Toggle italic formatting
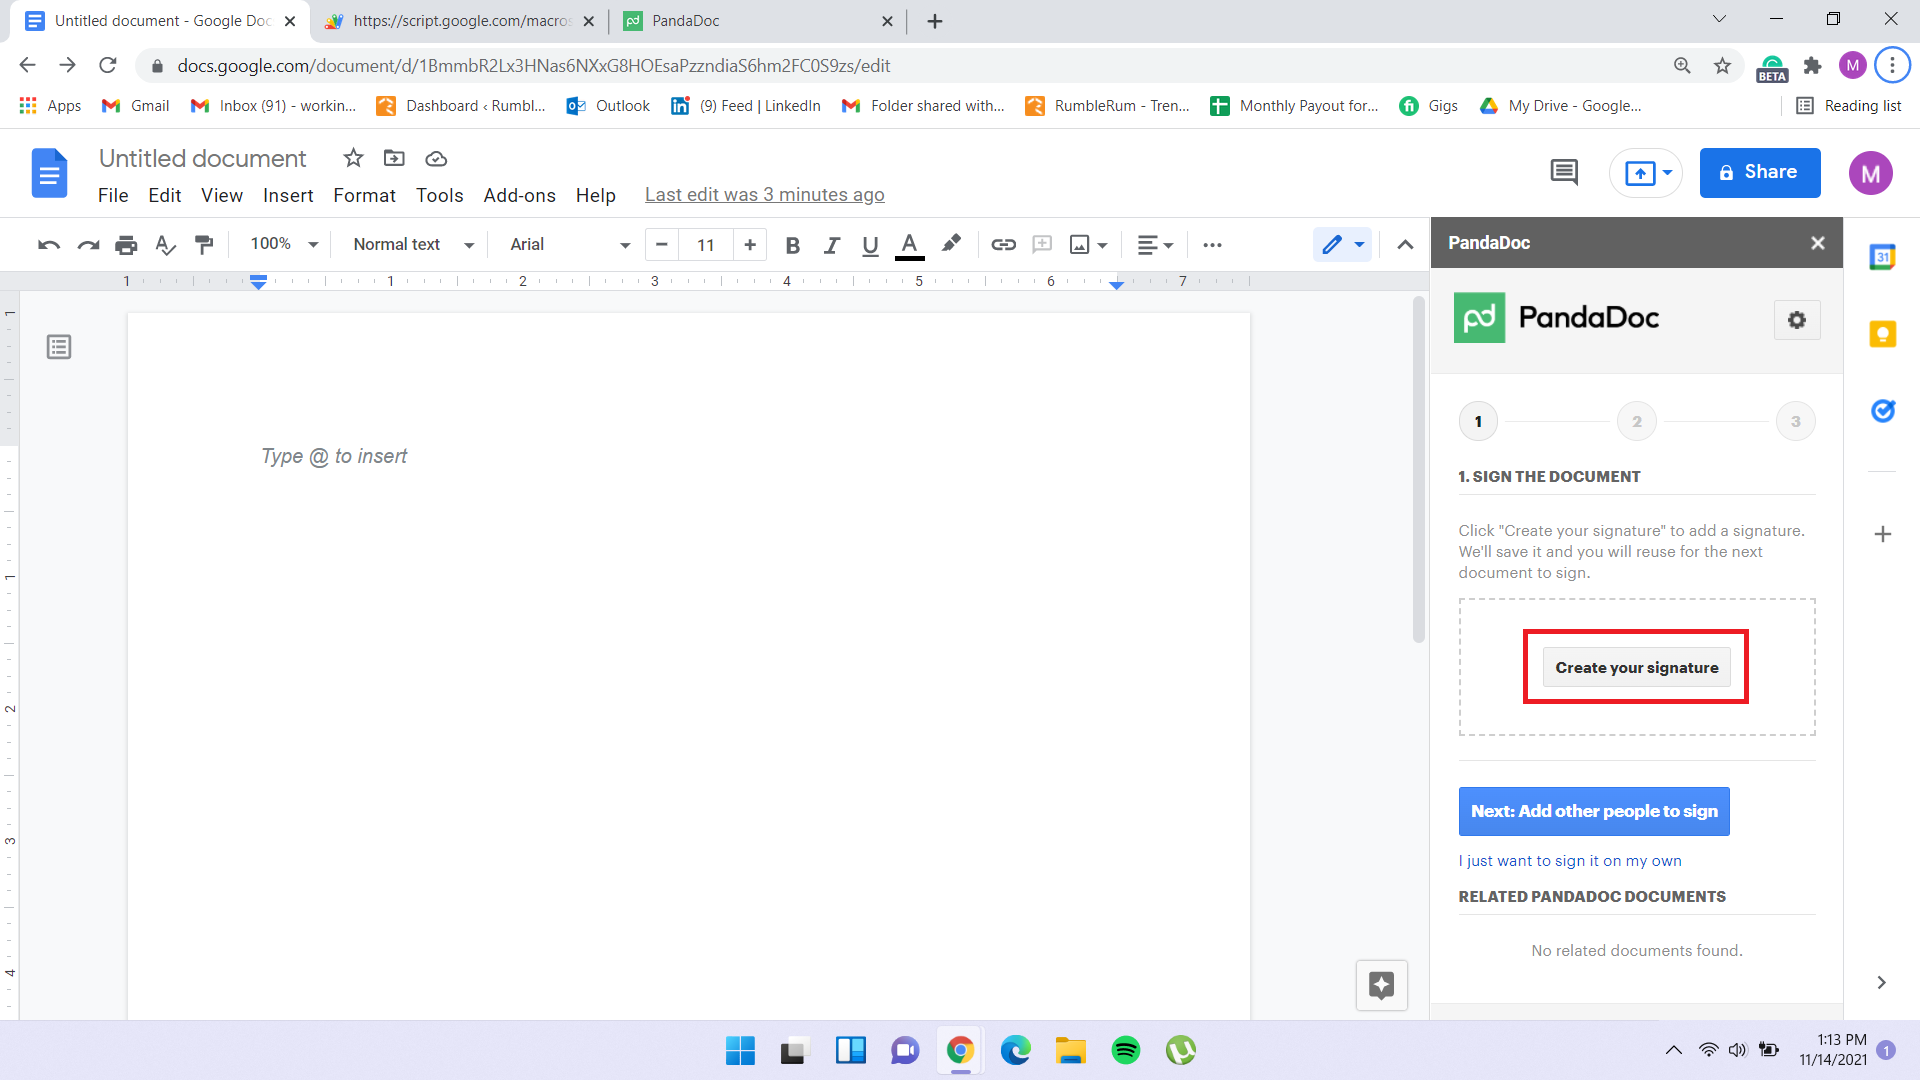 (831, 245)
